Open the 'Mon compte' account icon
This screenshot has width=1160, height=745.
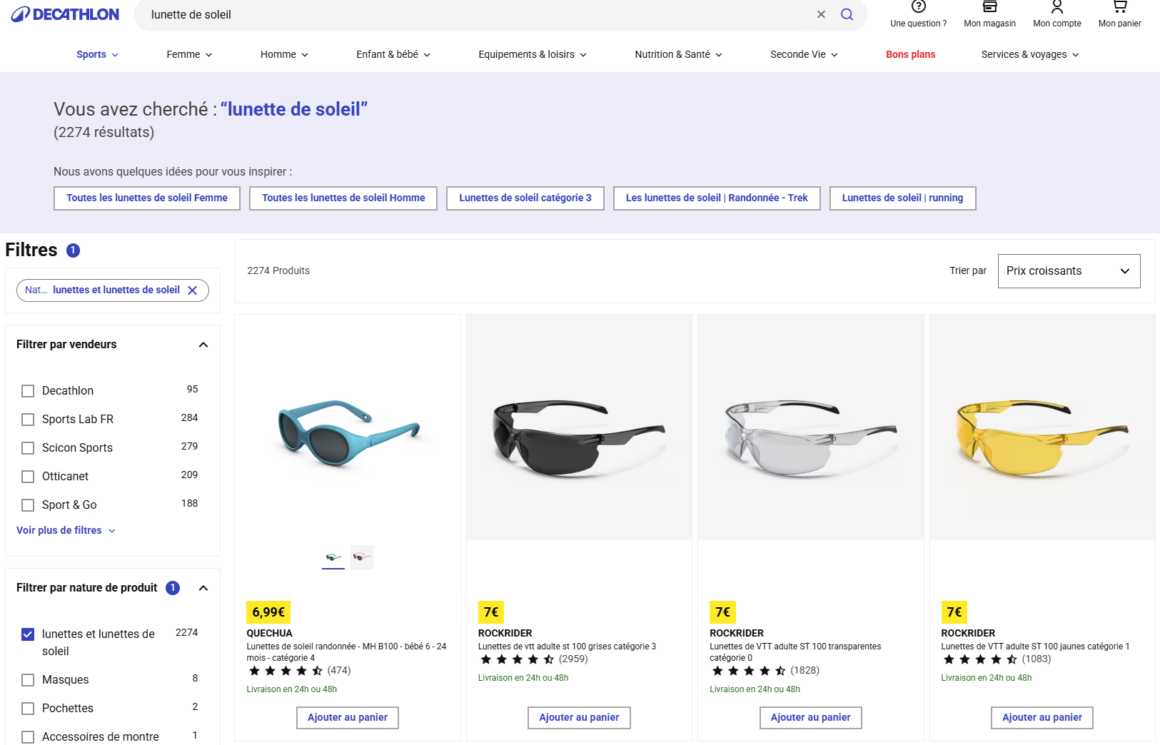pyautogui.click(x=1056, y=8)
